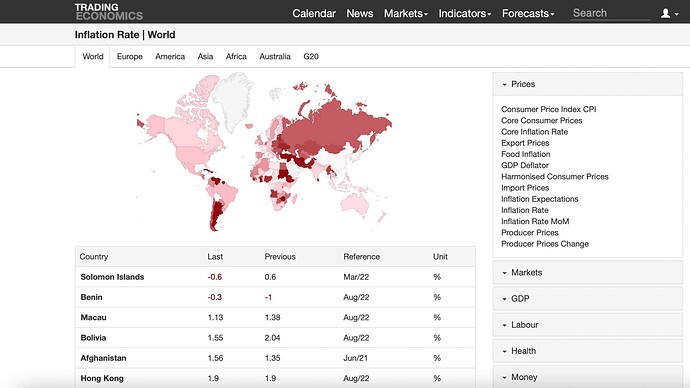Sort table by Last column header
This screenshot has height=388, width=690.
click(x=215, y=256)
